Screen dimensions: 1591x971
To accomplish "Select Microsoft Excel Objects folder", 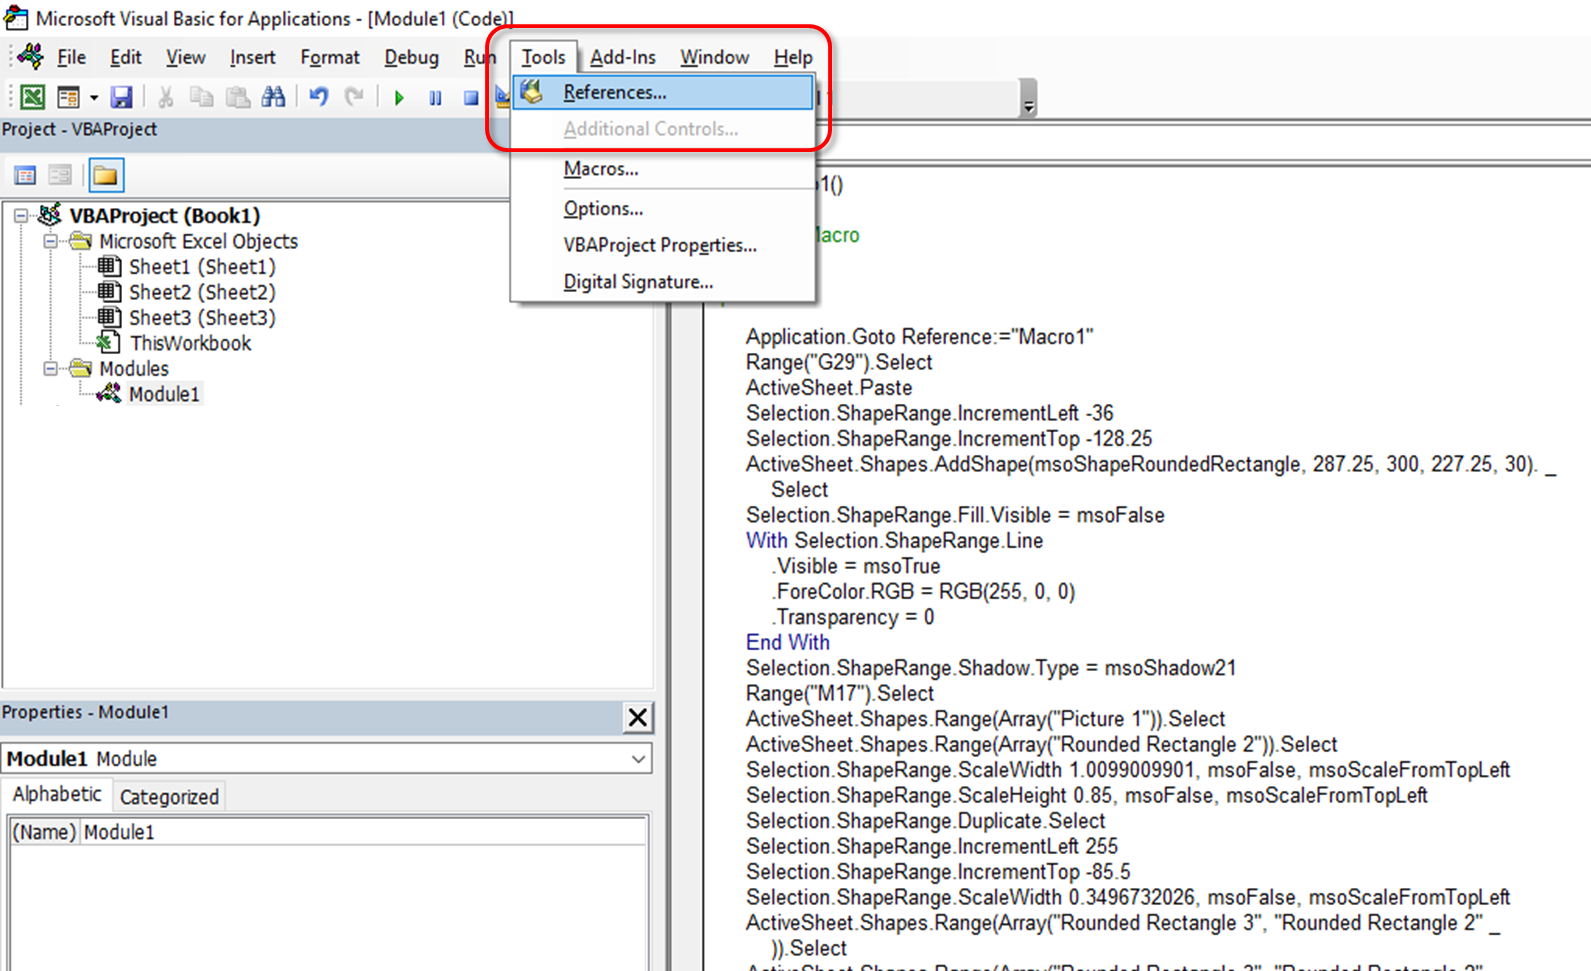I will pyautogui.click(x=198, y=241).
